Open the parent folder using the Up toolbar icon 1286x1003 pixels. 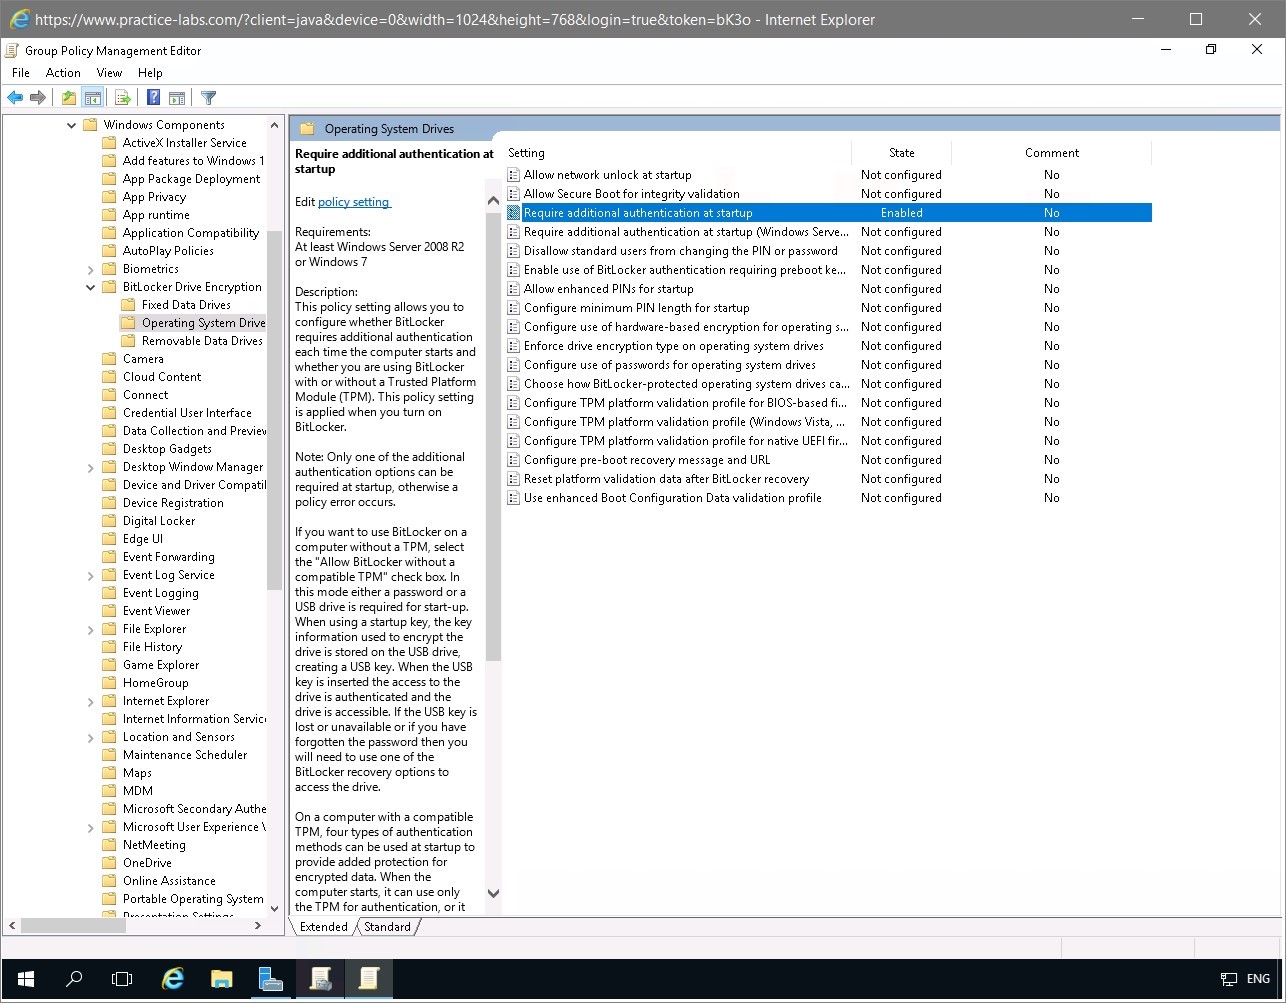click(67, 97)
